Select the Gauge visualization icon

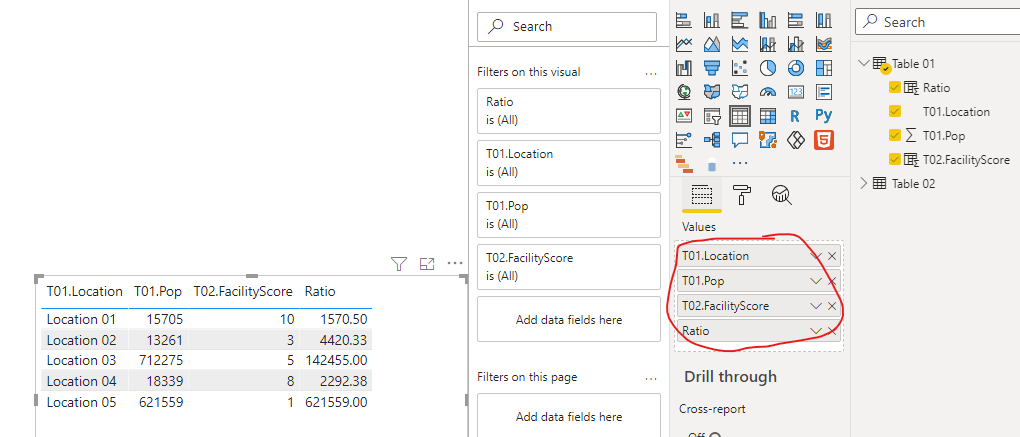point(768,92)
